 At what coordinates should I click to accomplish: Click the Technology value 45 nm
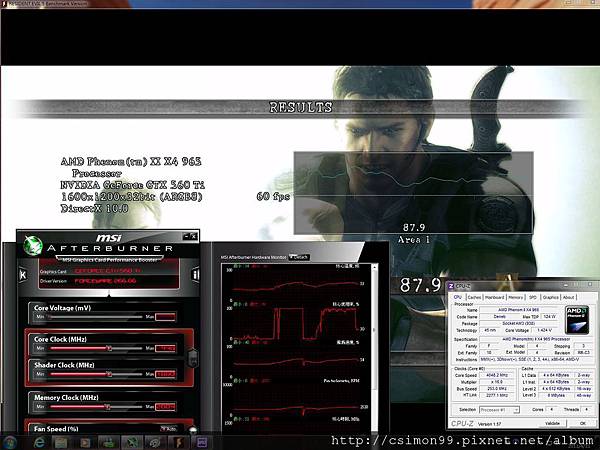[489, 330]
